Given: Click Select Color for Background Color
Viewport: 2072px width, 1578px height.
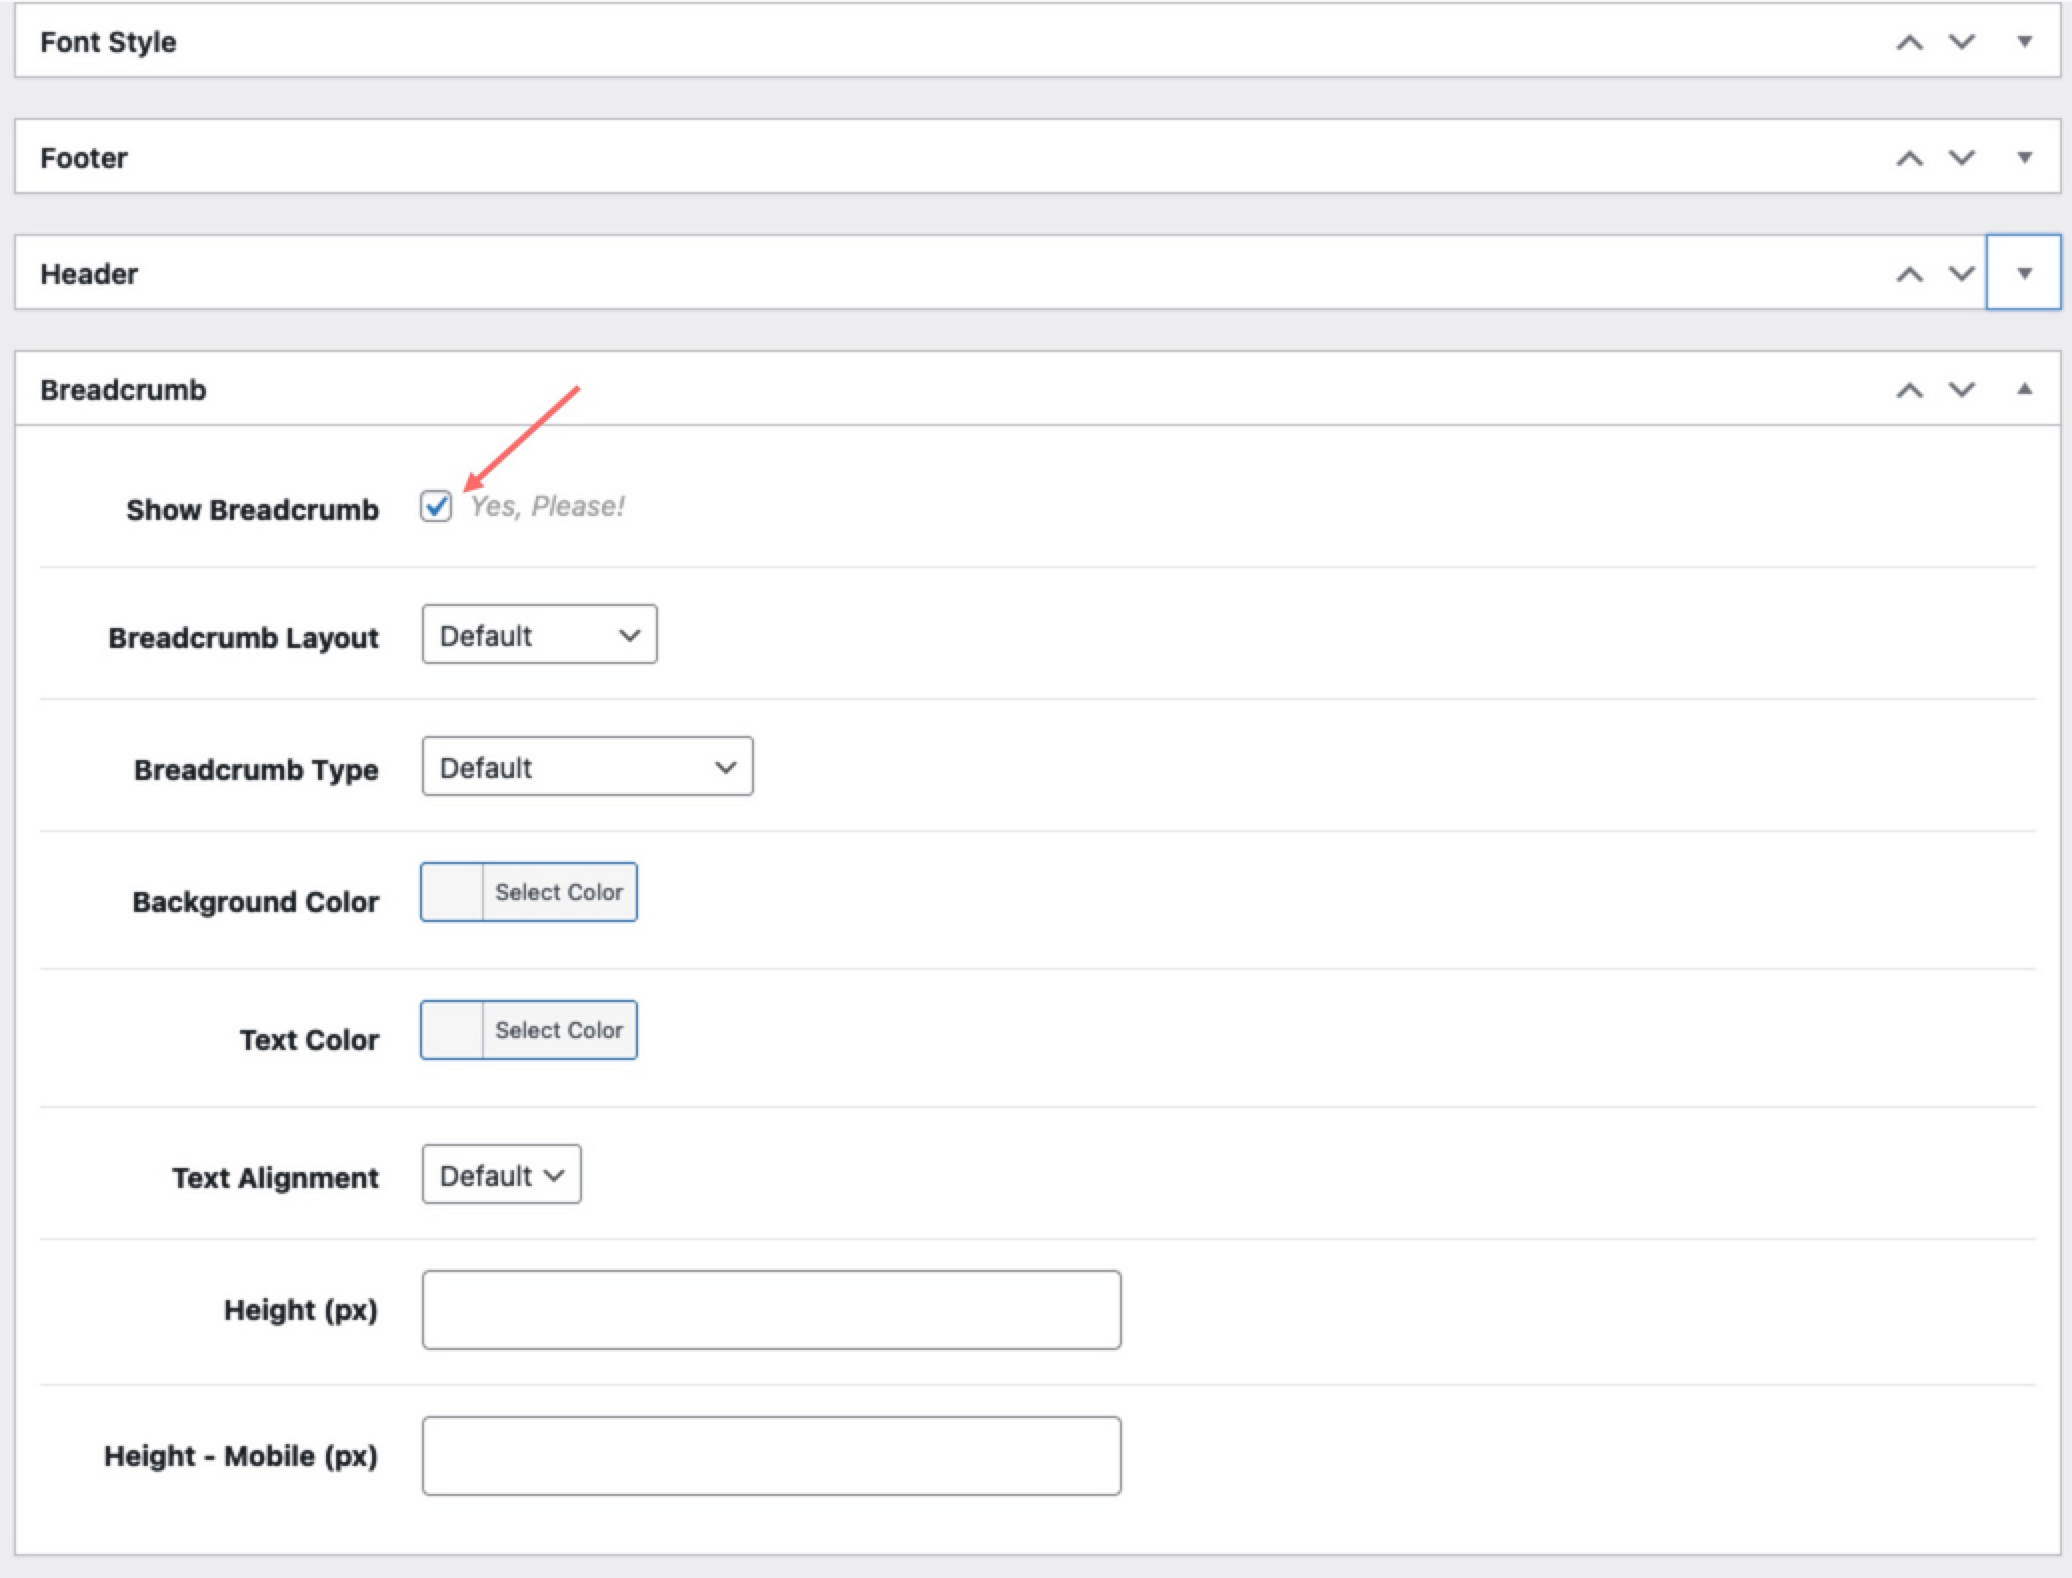Looking at the screenshot, I should (558, 892).
